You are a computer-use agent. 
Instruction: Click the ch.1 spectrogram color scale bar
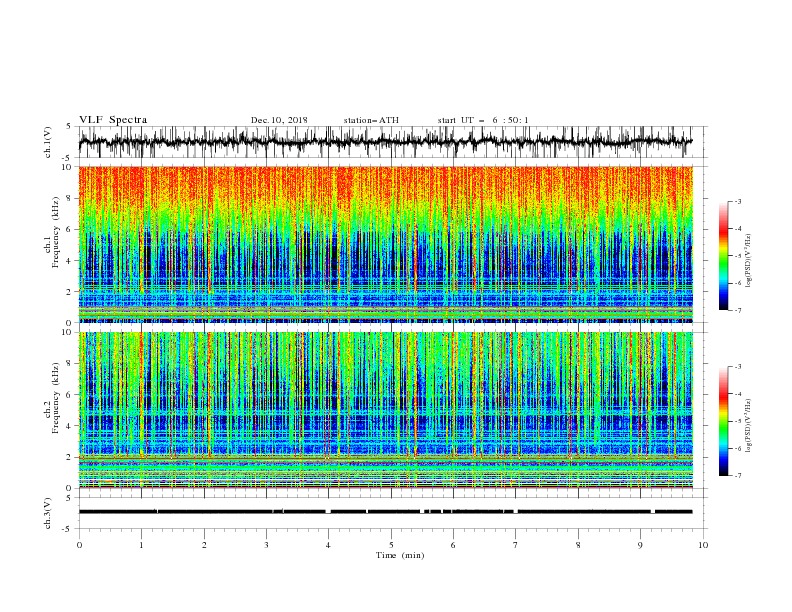point(723,255)
